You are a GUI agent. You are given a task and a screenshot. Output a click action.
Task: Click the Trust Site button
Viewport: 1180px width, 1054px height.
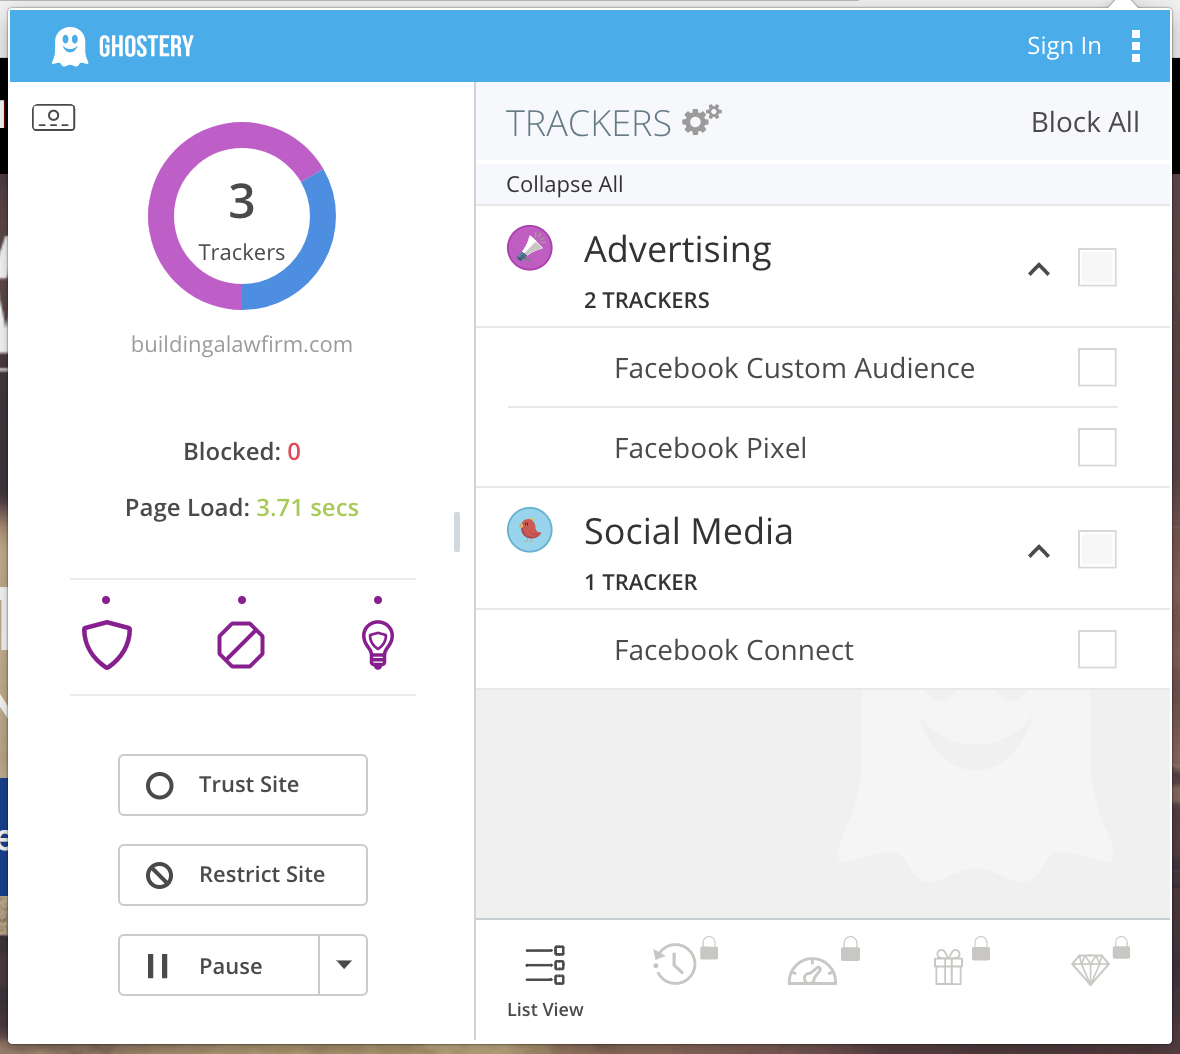pos(243,785)
